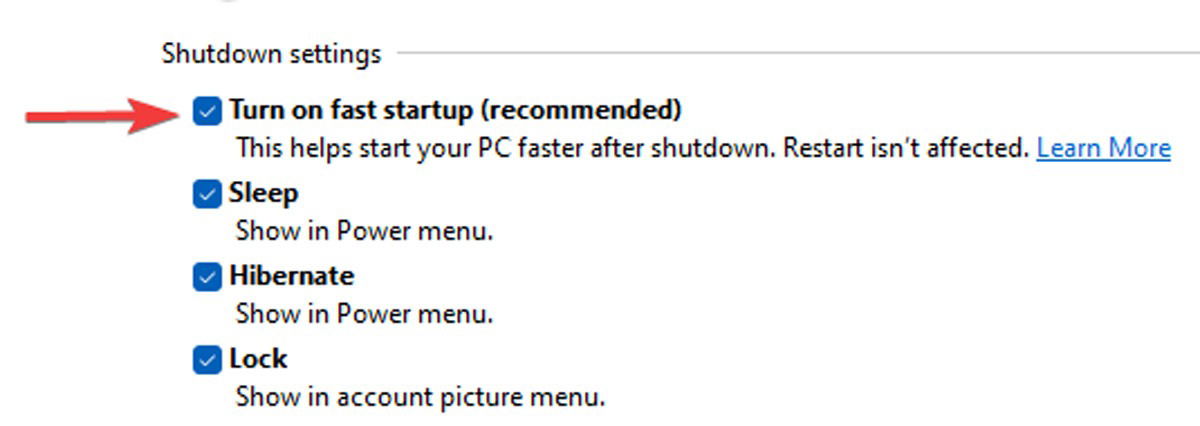Click the bold Sleep label
The image size is (1200, 426).
tap(264, 193)
